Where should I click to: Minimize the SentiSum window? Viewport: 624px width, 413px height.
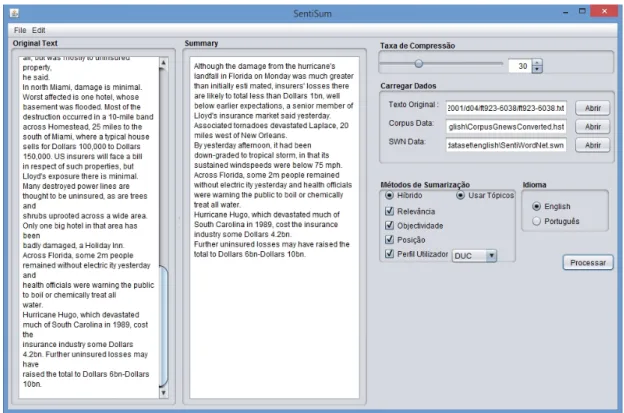click(x=566, y=13)
